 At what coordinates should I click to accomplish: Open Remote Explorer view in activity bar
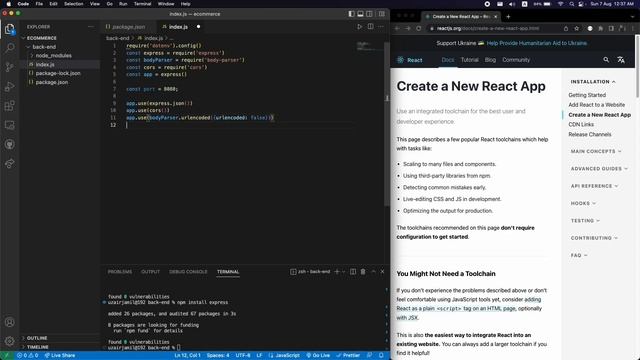(x=9, y=125)
